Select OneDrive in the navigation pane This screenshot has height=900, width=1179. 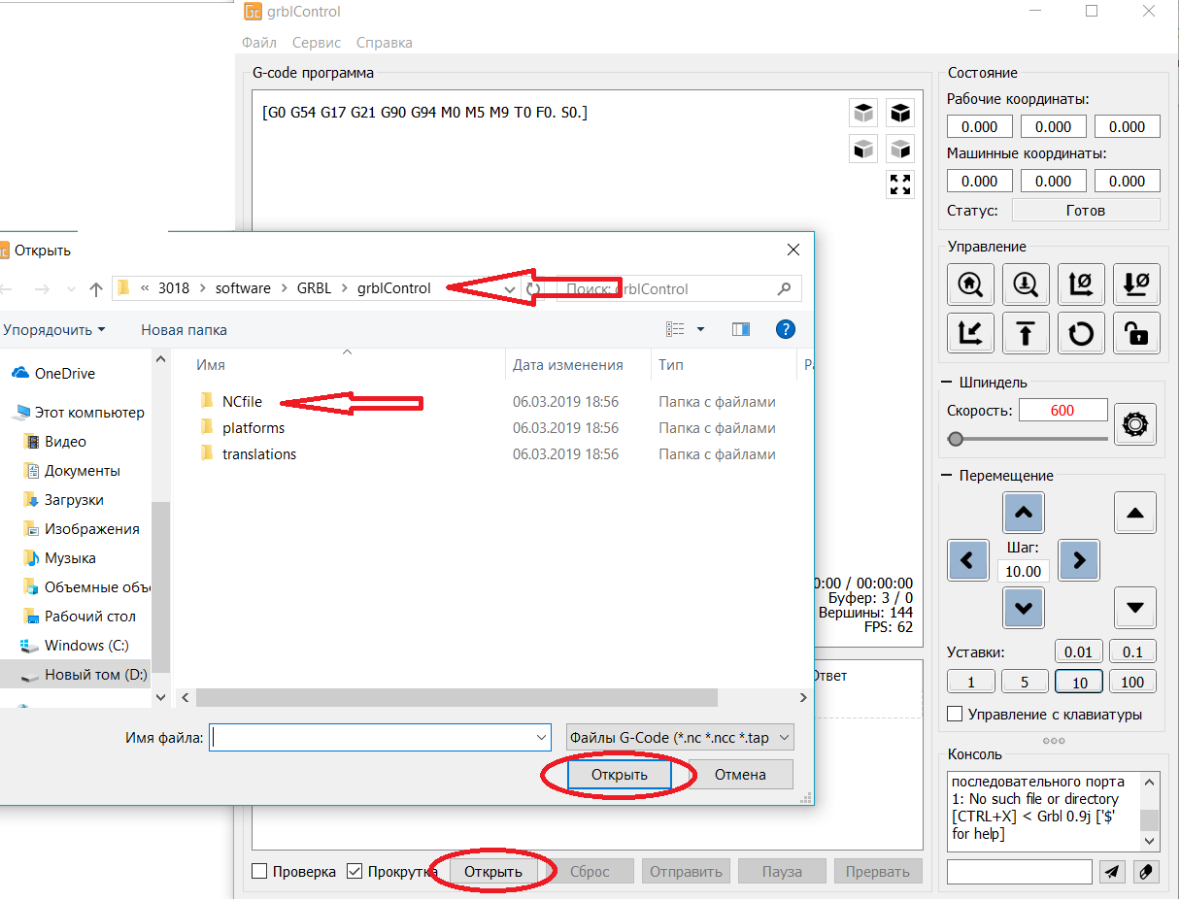click(65, 374)
